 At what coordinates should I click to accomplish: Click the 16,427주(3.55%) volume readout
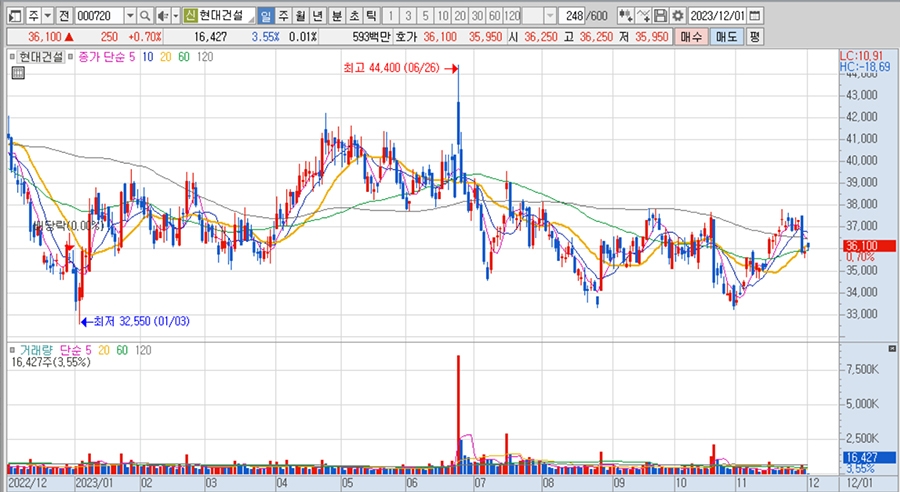tap(51, 362)
